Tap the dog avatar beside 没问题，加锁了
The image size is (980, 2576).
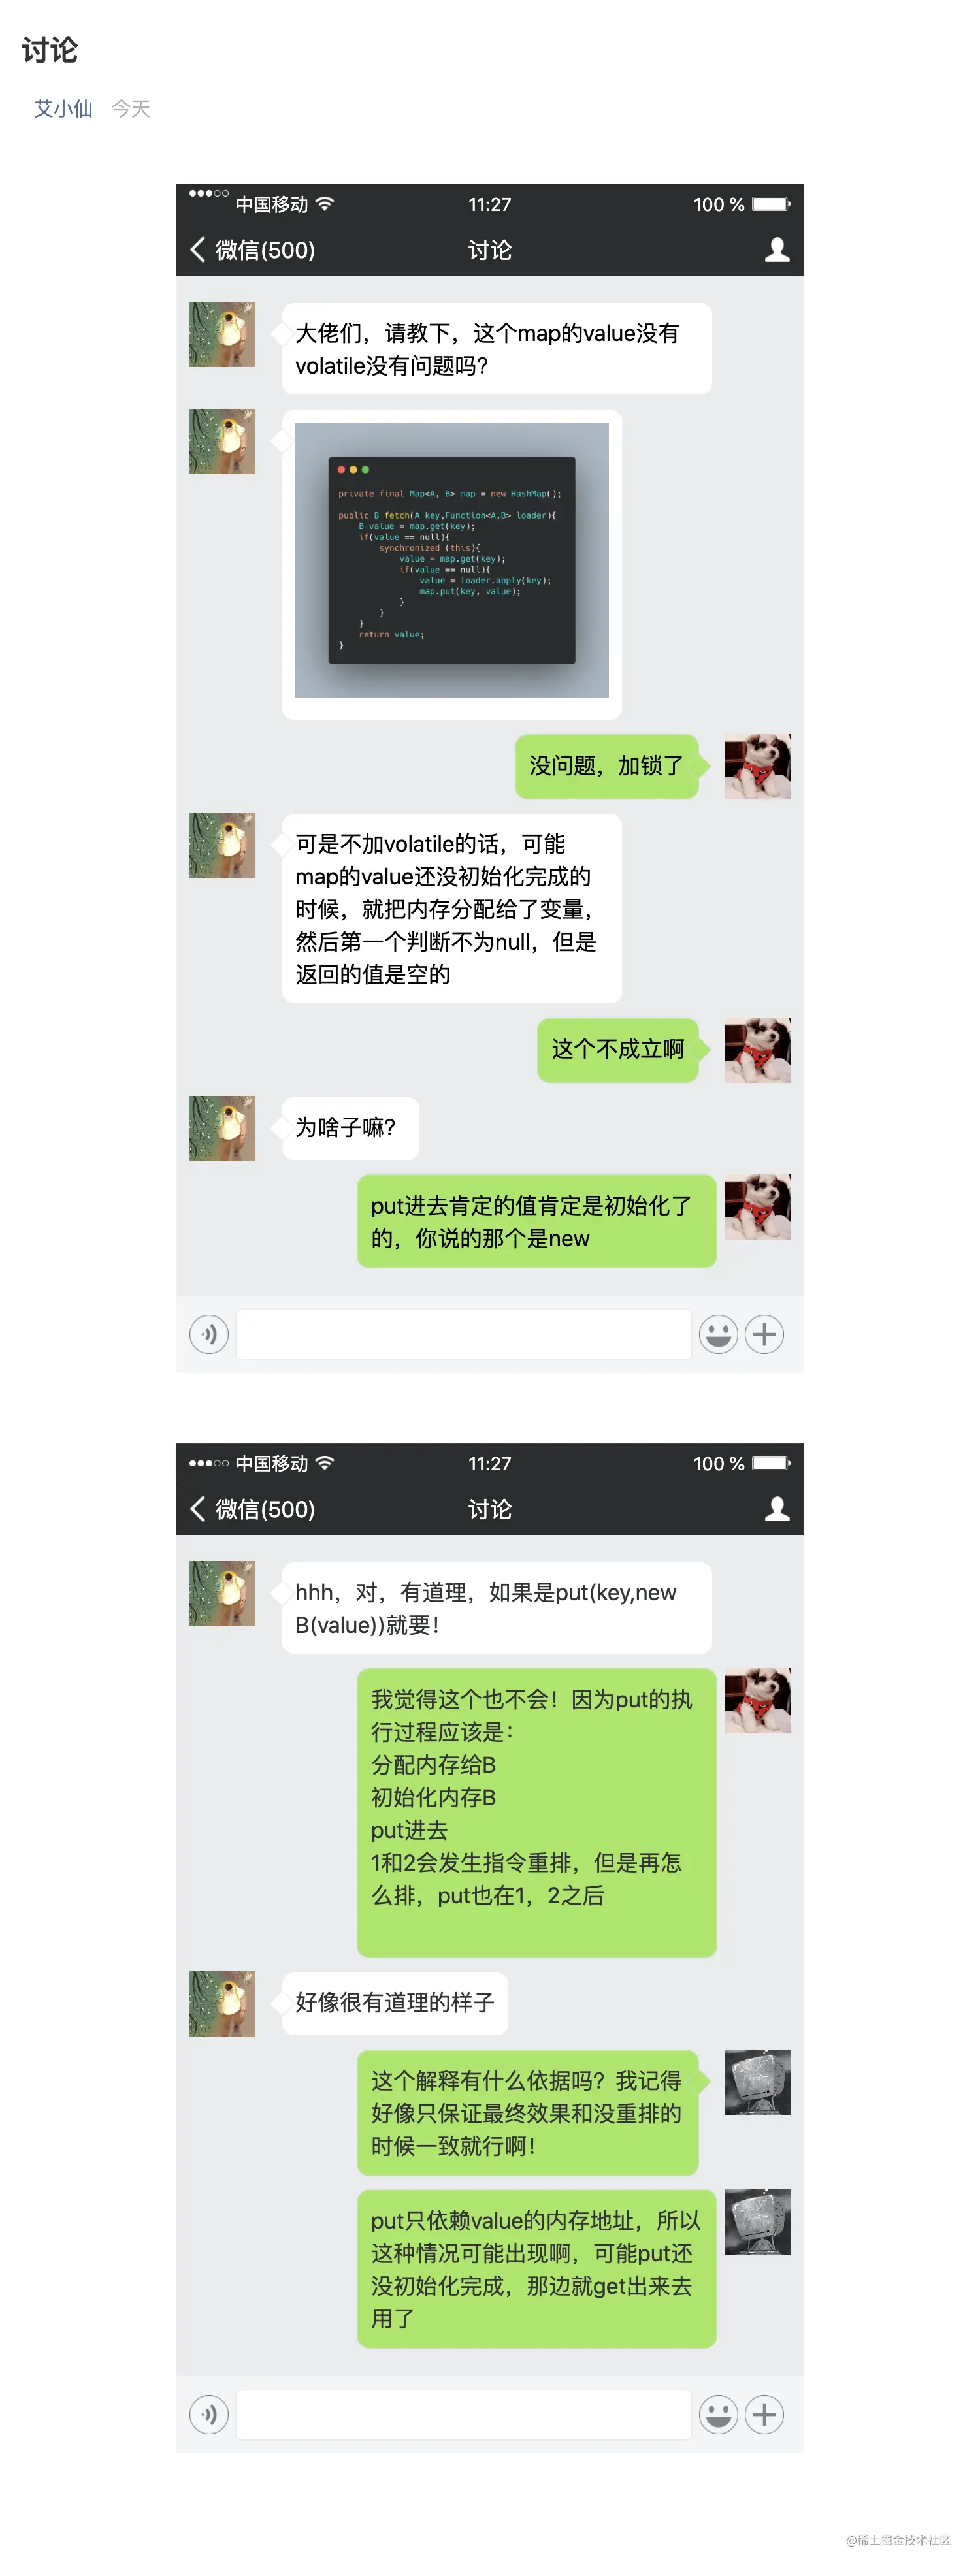[757, 767]
